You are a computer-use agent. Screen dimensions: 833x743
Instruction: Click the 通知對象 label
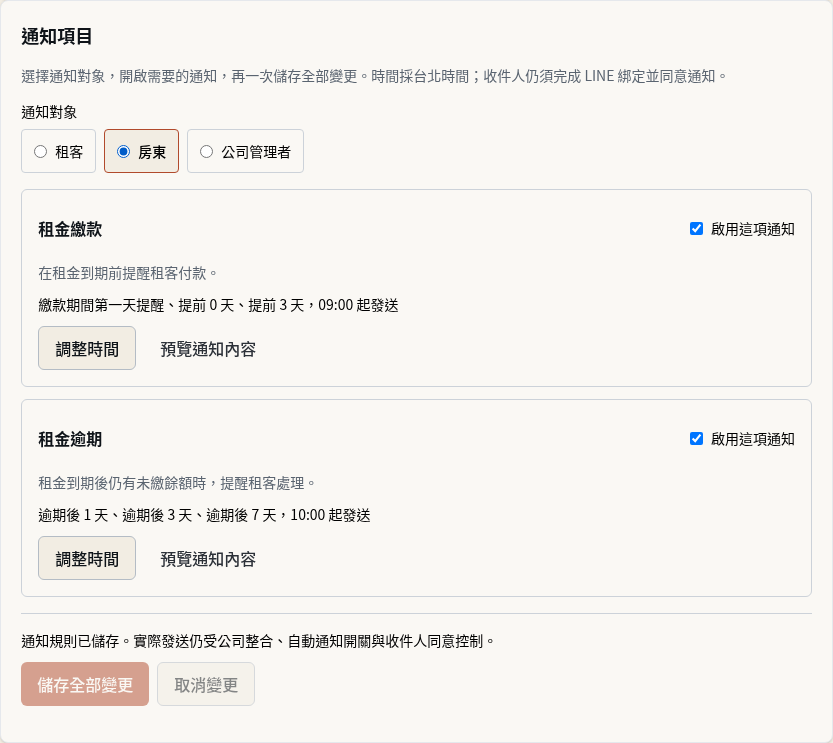[49, 112]
